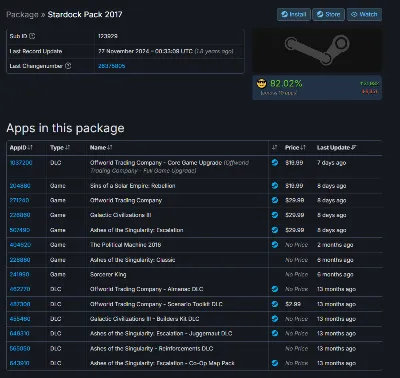
Task: Click the Sub ID number value
Action: coord(107,36)
